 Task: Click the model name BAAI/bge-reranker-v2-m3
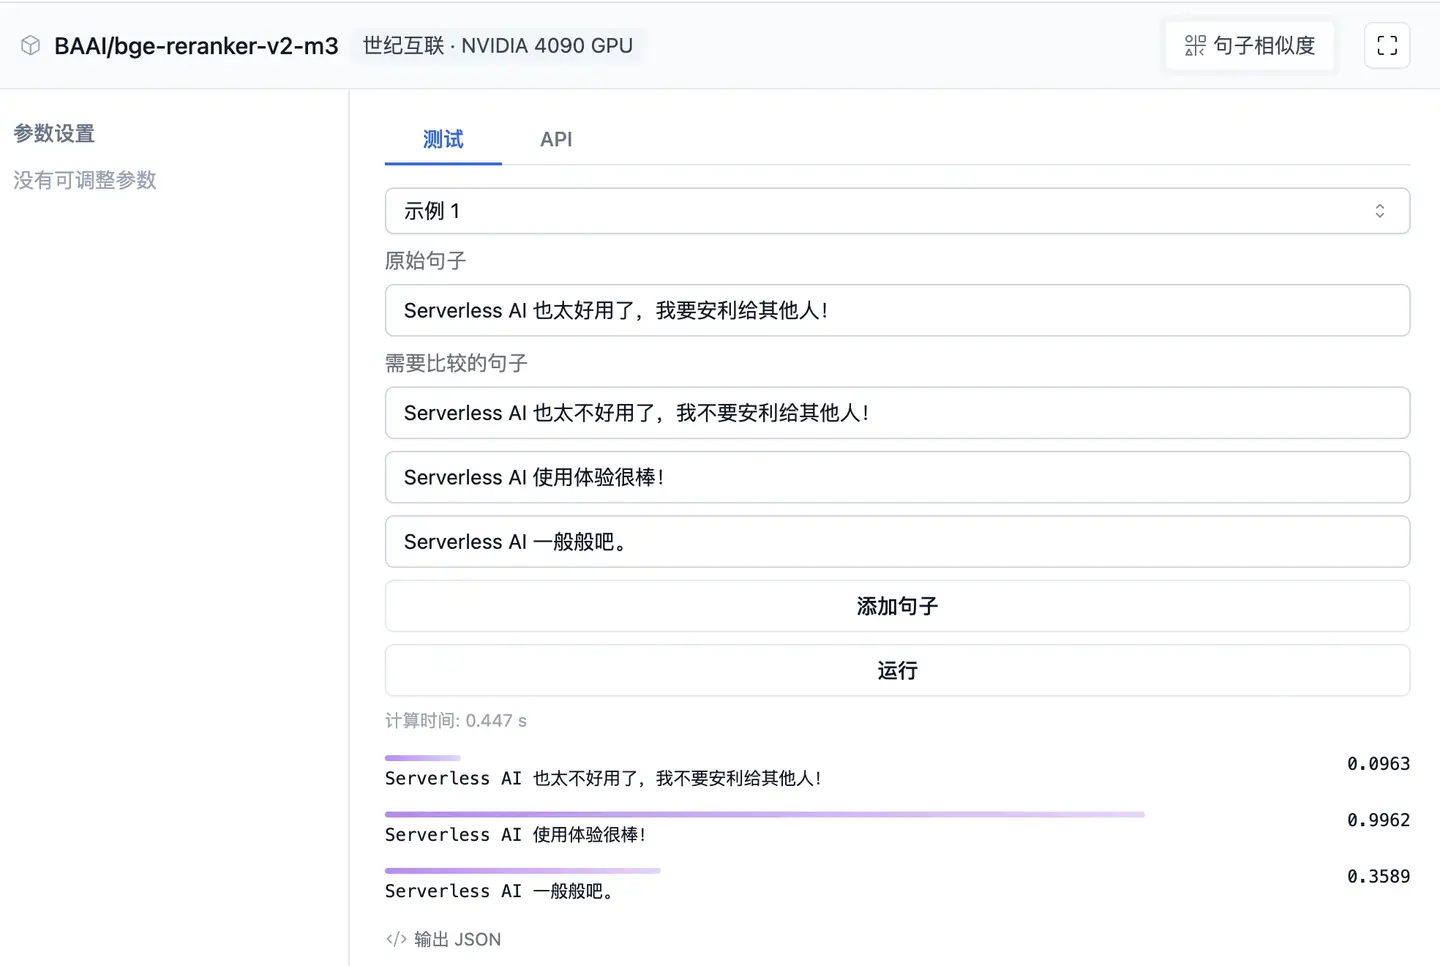[x=197, y=45]
